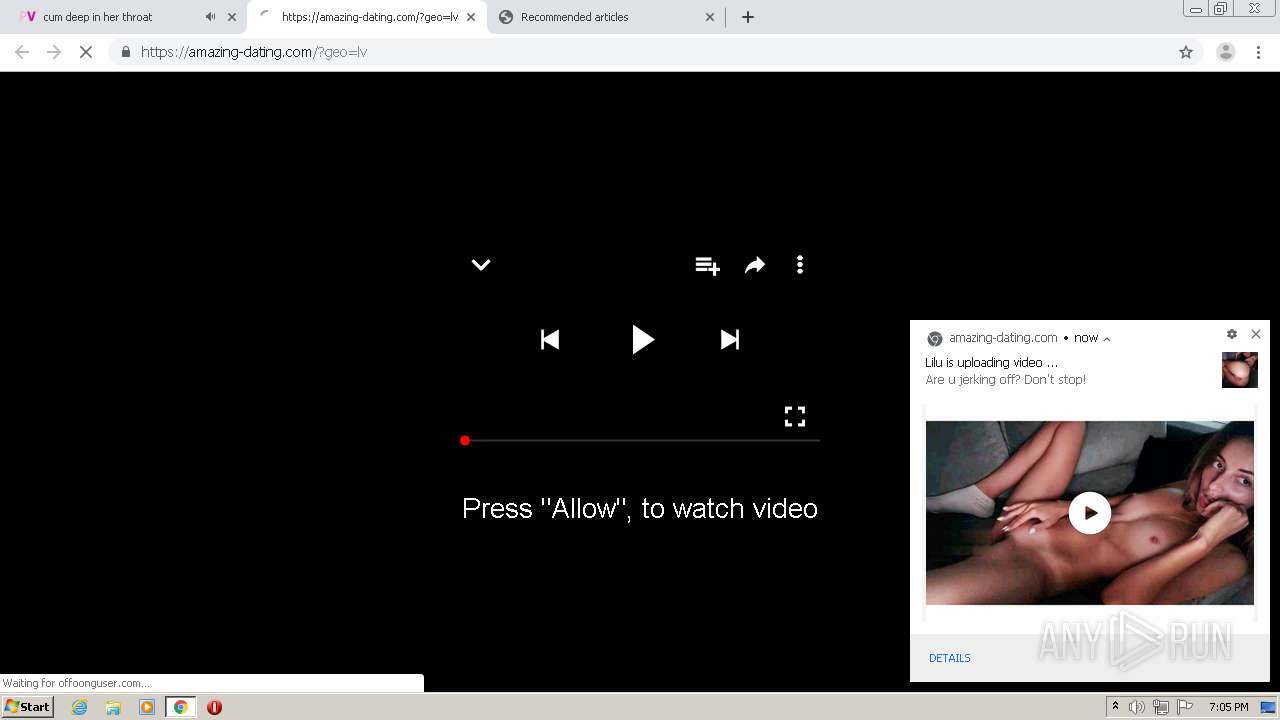Viewport: 1280px width, 720px height.
Task: Open the Chrome three-dot menu
Action: click(x=1259, y=52)
